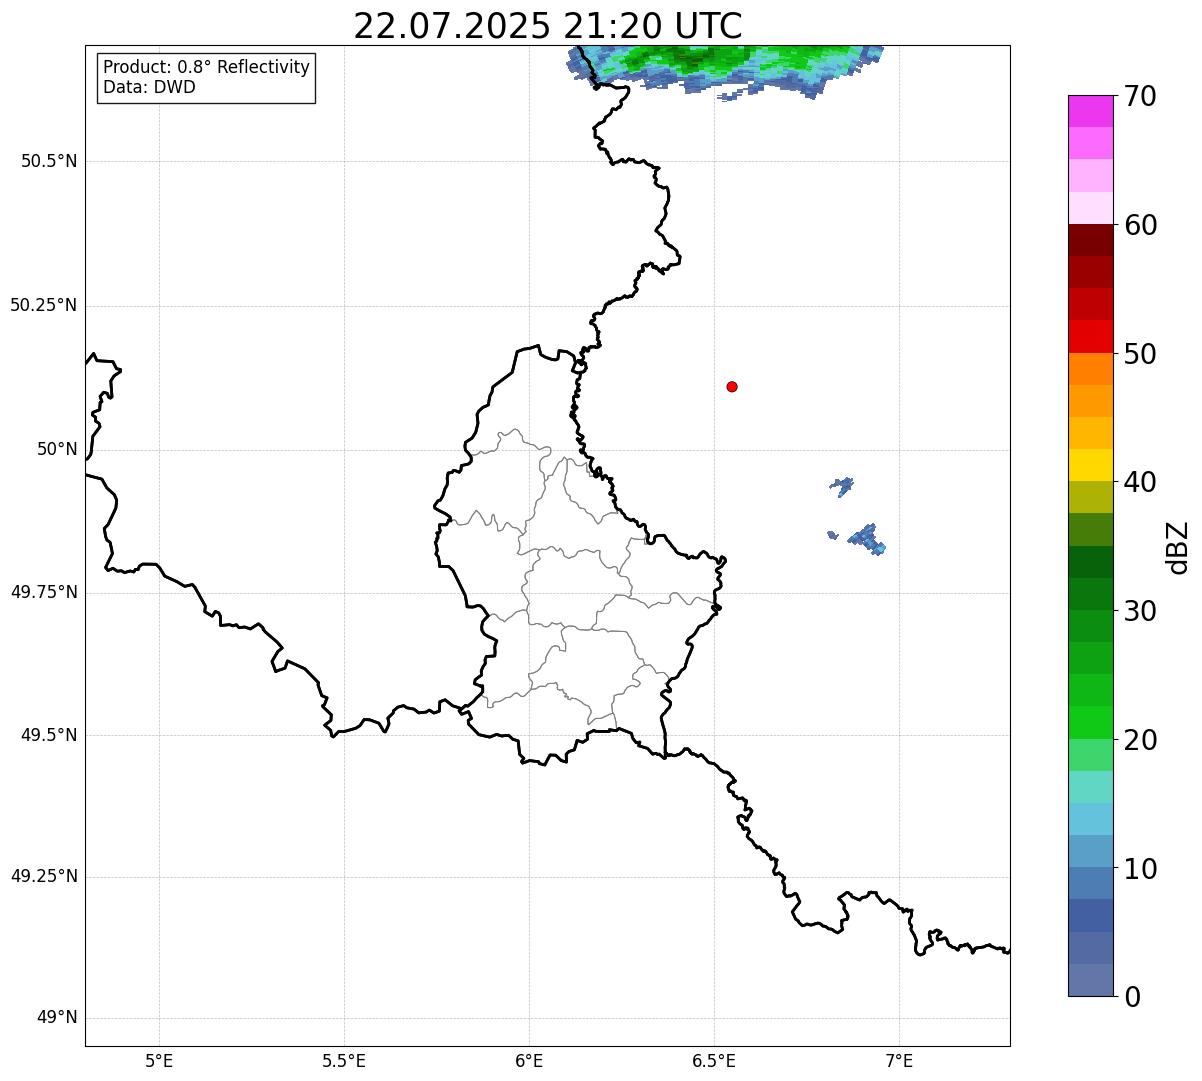The image size is (1202, 1081).
Task: Click the 6.5°E longitude label
Action: click(714, 1060)
